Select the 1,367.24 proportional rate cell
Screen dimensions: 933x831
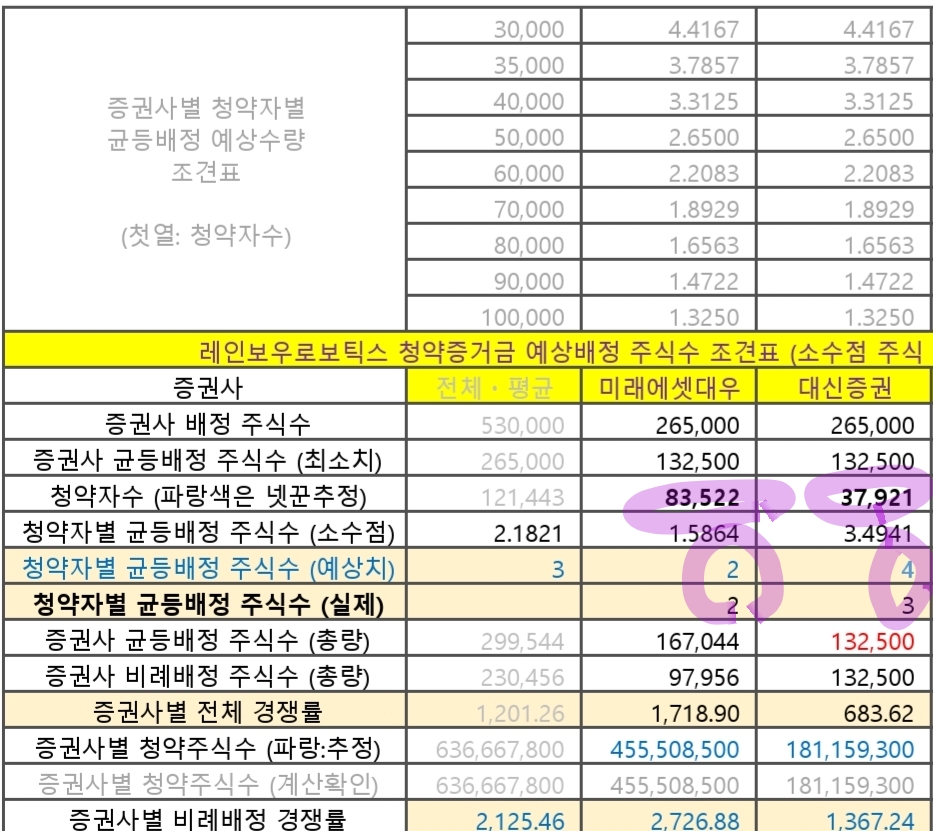tap(844, 816)
